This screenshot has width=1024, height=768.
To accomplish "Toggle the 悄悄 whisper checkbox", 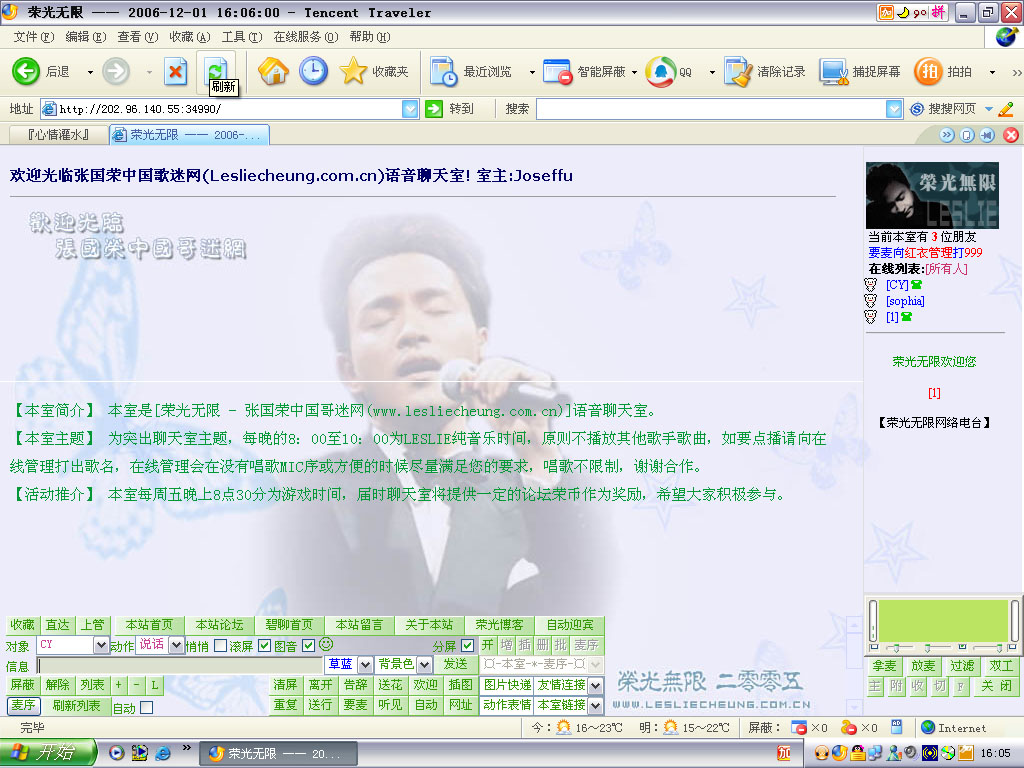I will coord(220,646).
